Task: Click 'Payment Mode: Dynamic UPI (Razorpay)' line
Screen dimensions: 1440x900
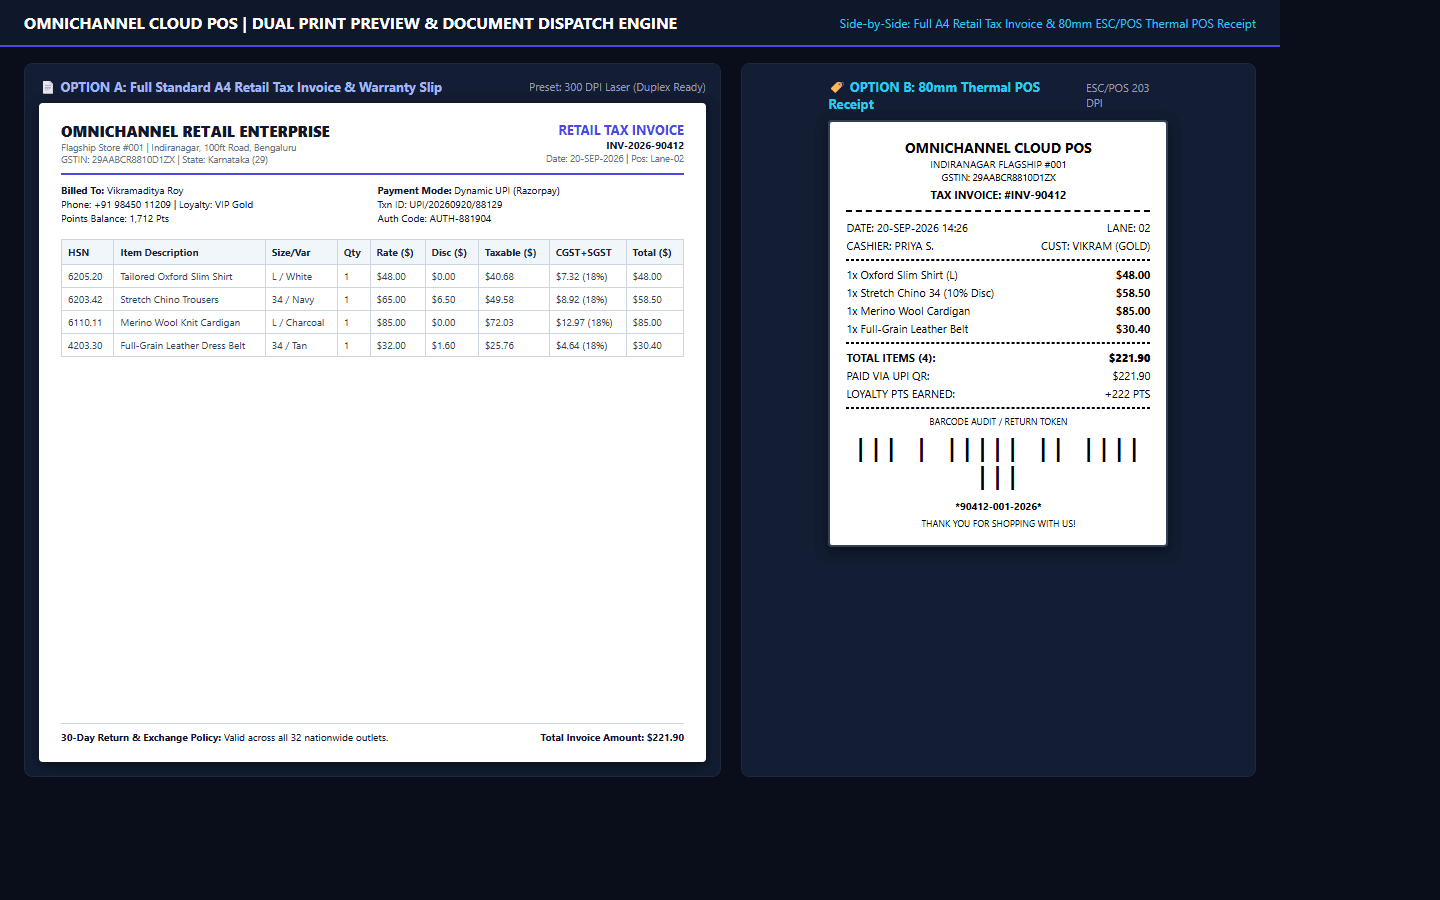Action: click(468, 190)
